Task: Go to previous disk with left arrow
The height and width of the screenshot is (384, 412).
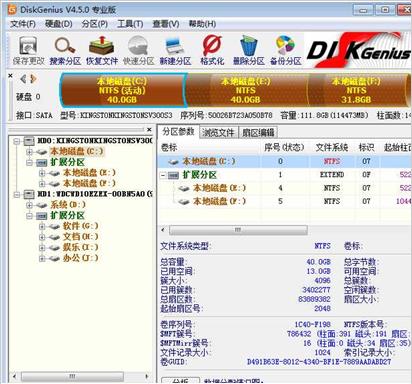Action: tap(23, 79)
